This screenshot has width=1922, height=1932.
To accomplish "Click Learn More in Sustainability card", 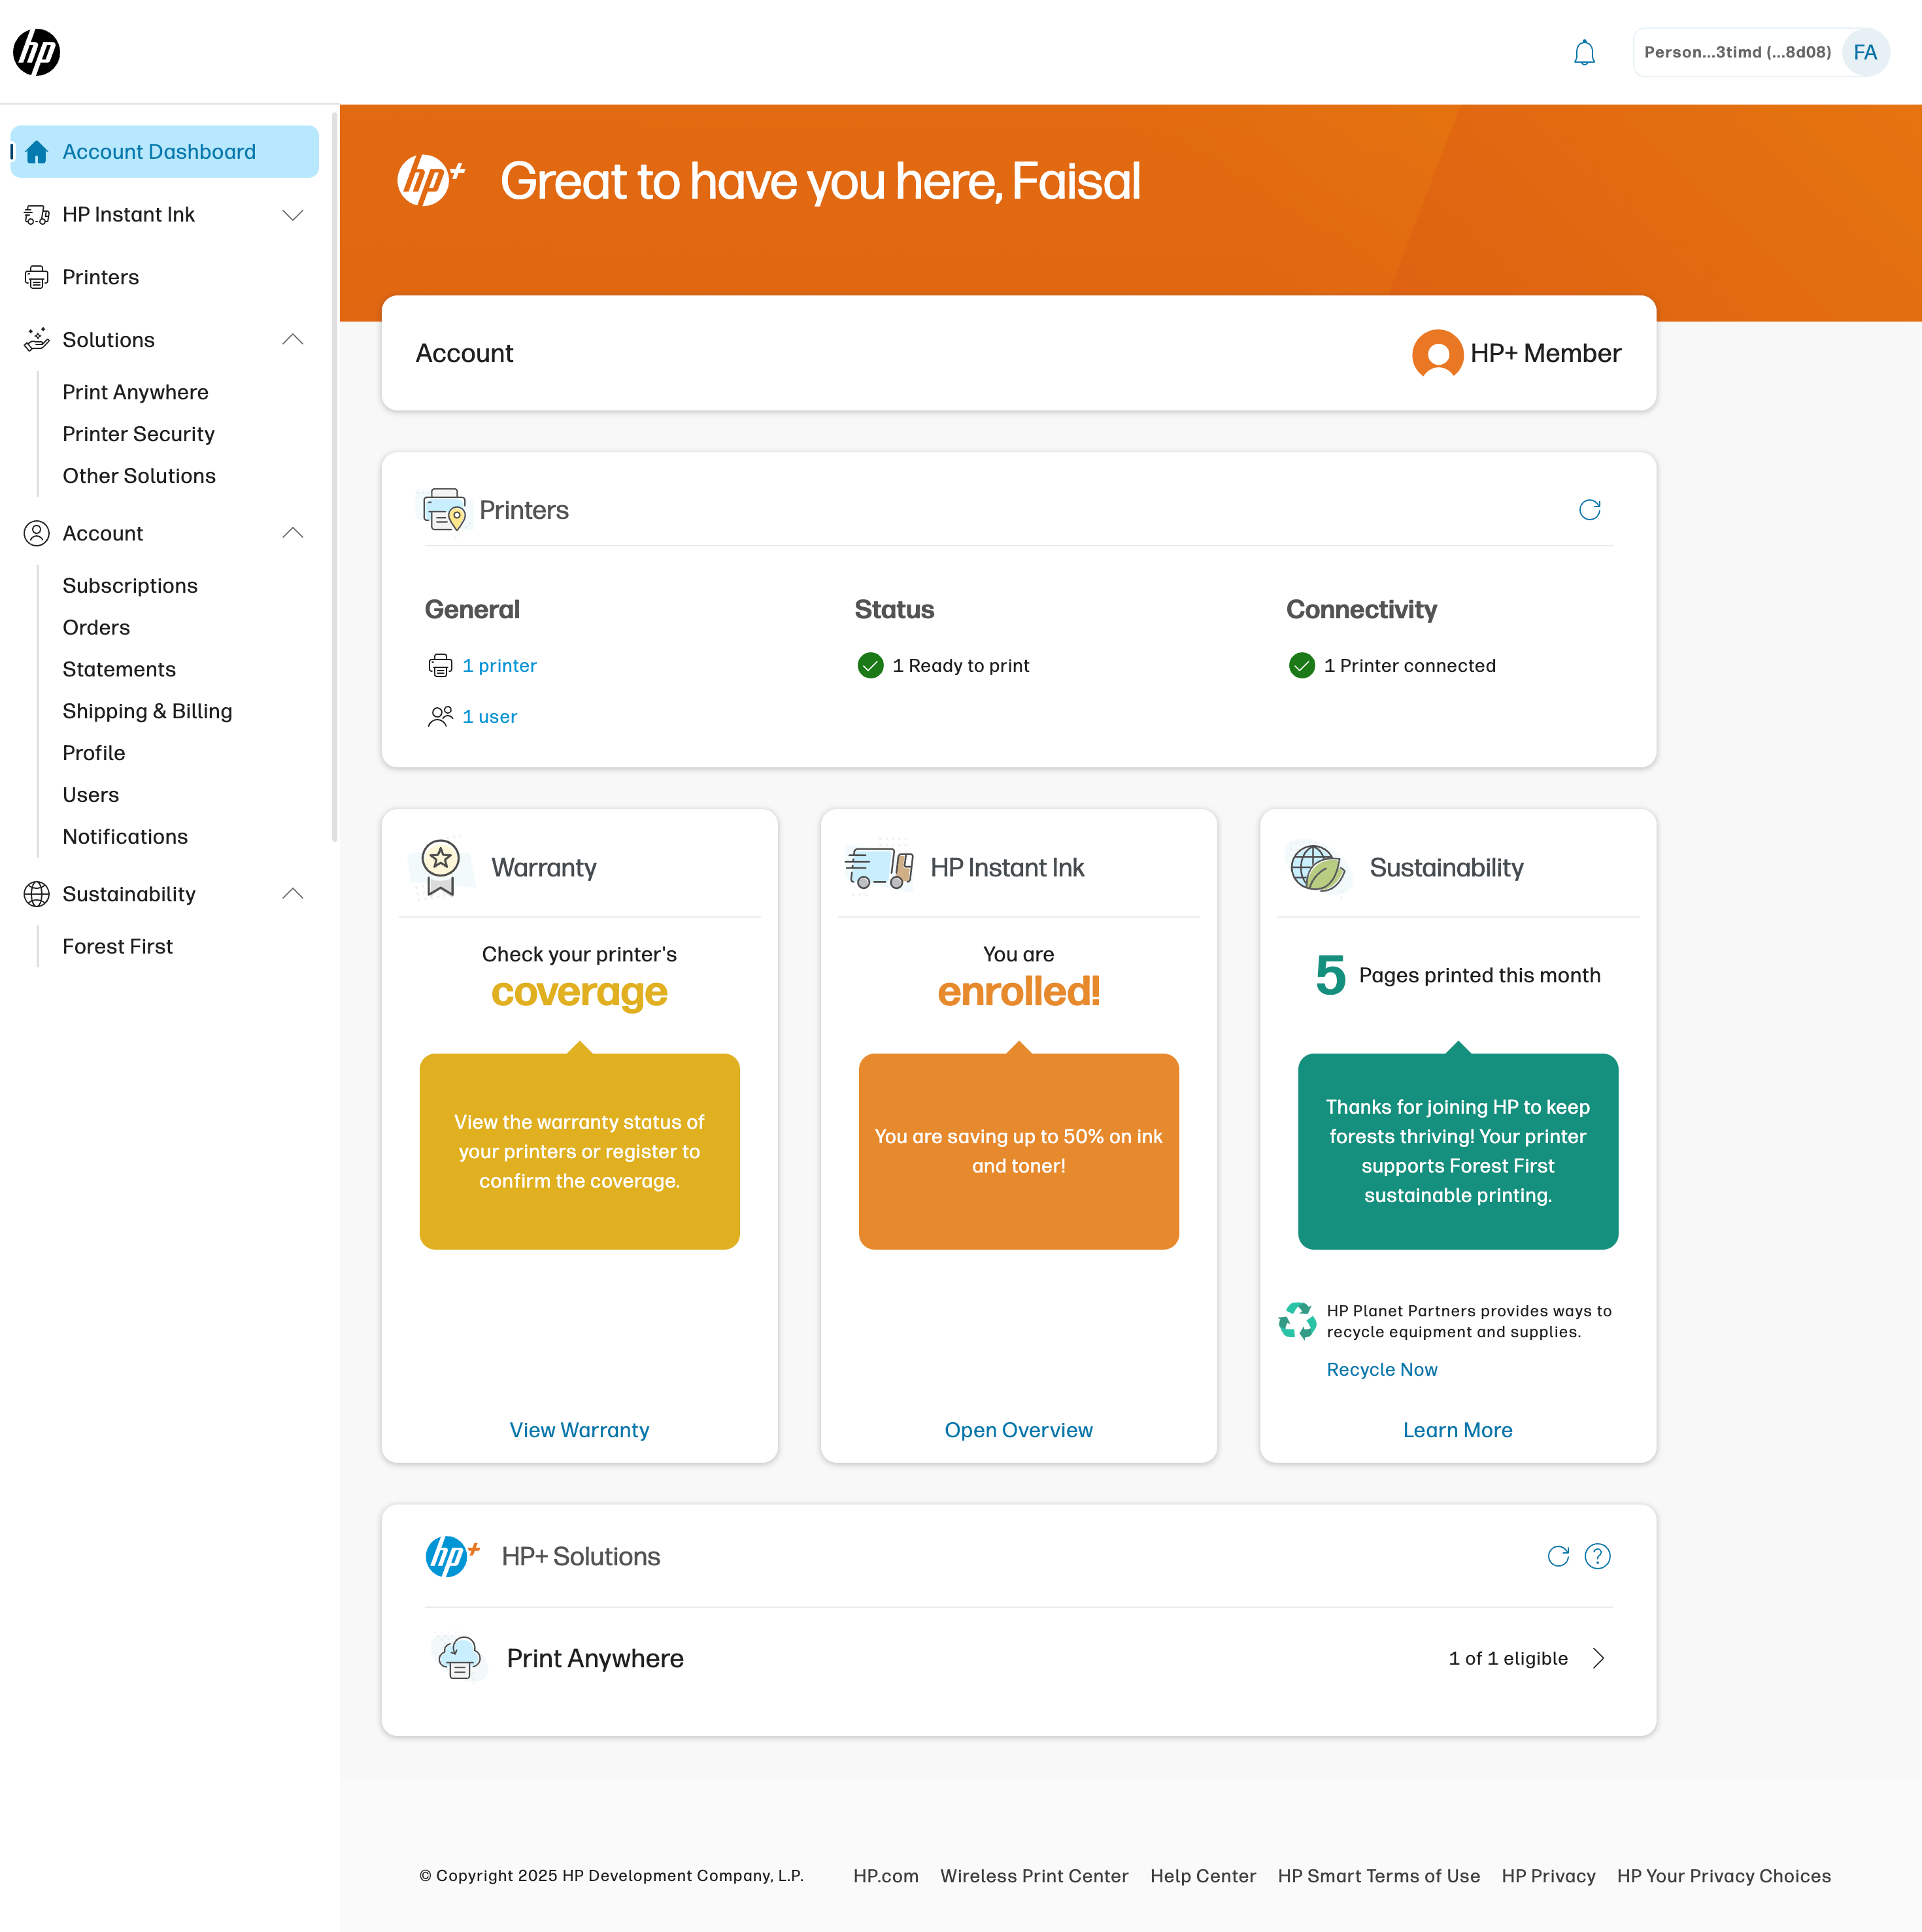I will click(x=1457, y=1431).
